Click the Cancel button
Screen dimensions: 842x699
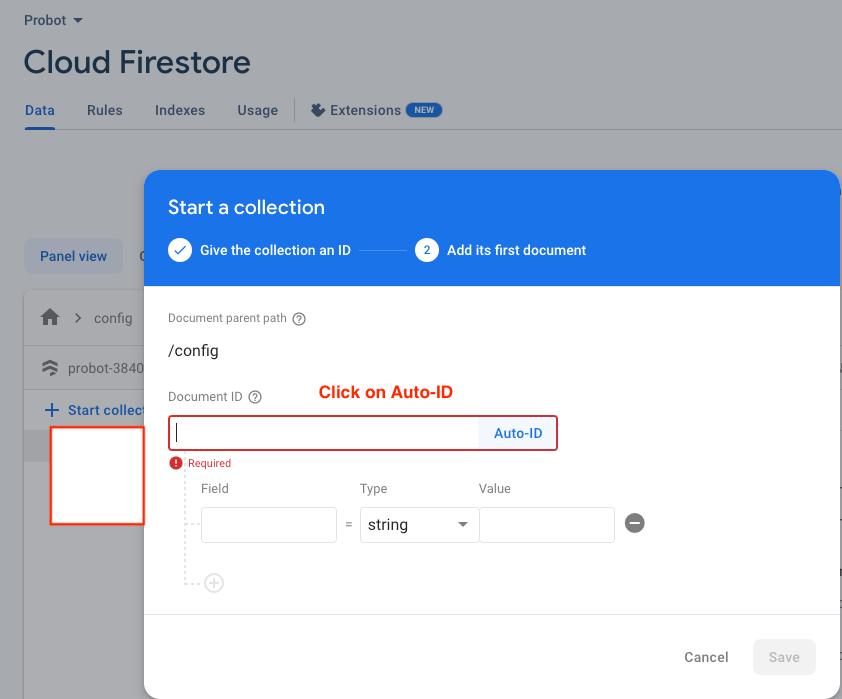(x=706, y=657)
